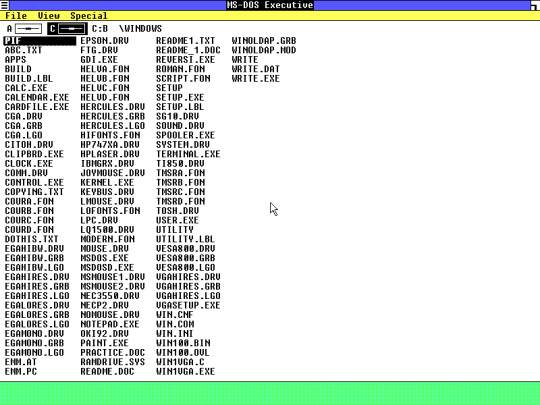This screenshot has width=540, height=405.
Task: Select KERNEL.EXE file
Action: 107,183
